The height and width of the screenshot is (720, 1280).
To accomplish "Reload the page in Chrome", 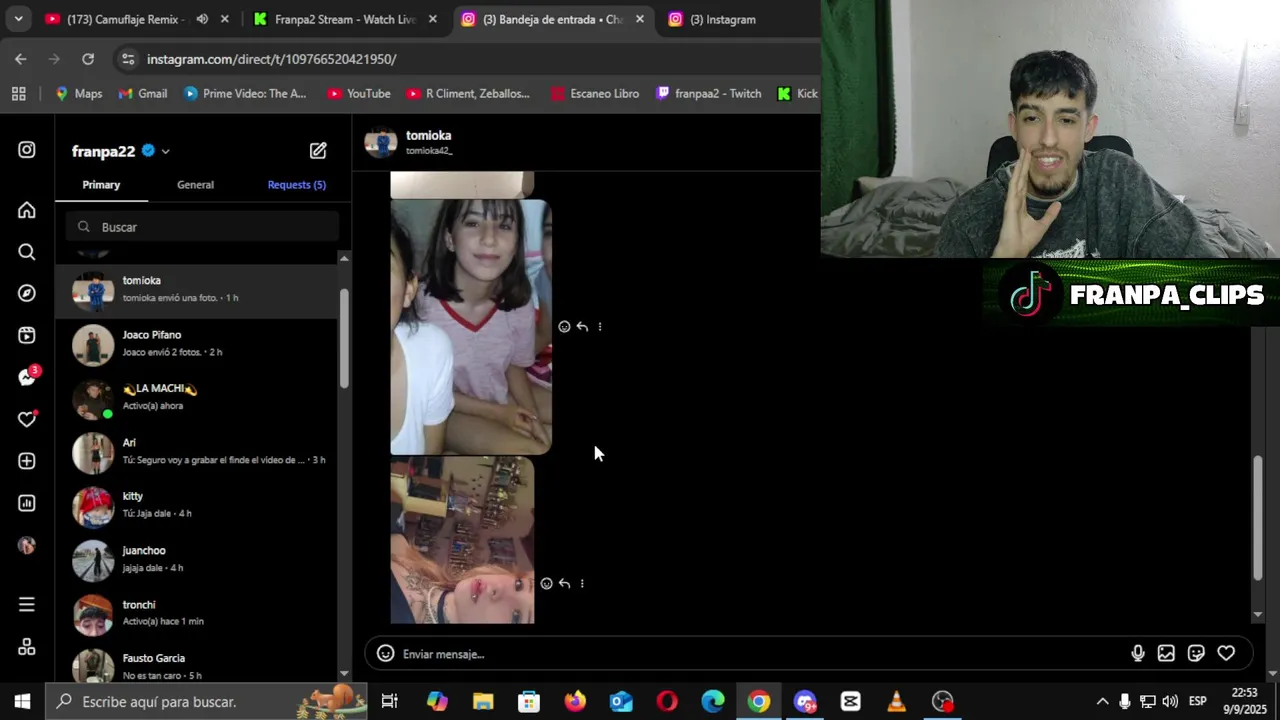I will pos(88,59).
